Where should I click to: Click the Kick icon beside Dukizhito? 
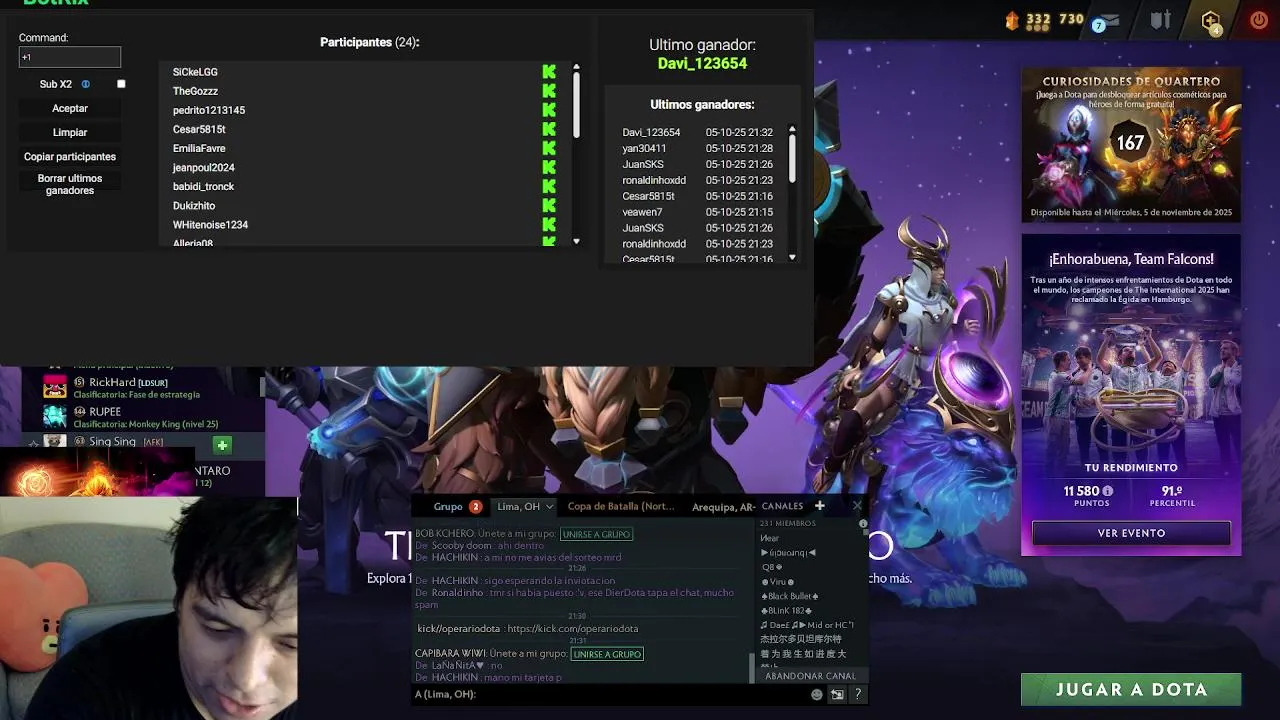549,205
